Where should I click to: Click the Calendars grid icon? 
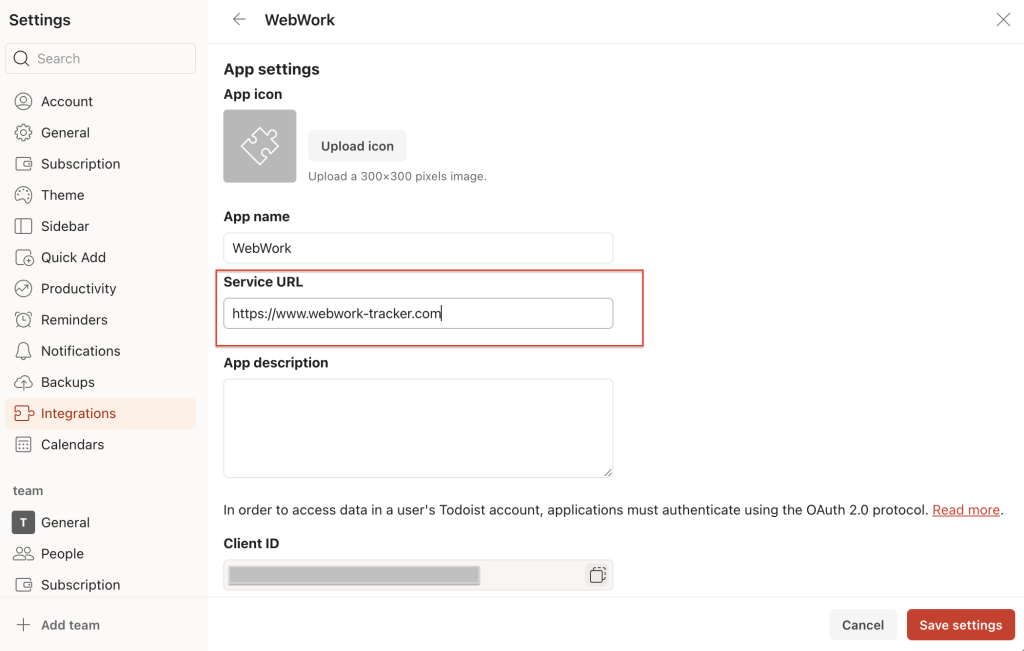(x=23, y=445)
